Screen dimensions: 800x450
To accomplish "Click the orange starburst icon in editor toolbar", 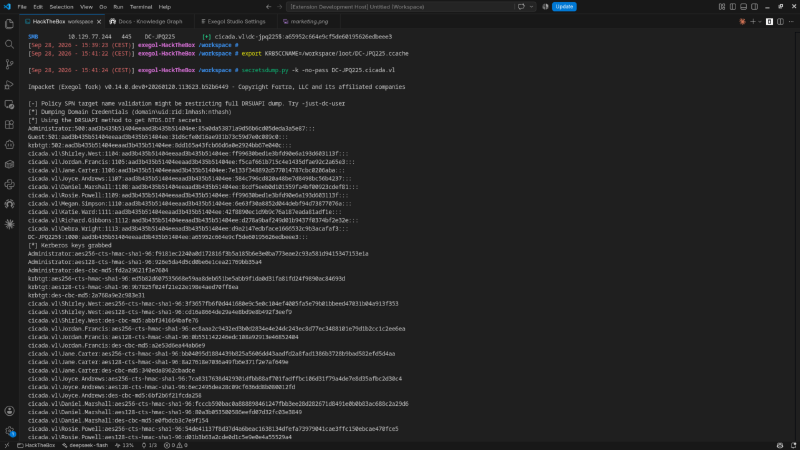I will point(742,21).
